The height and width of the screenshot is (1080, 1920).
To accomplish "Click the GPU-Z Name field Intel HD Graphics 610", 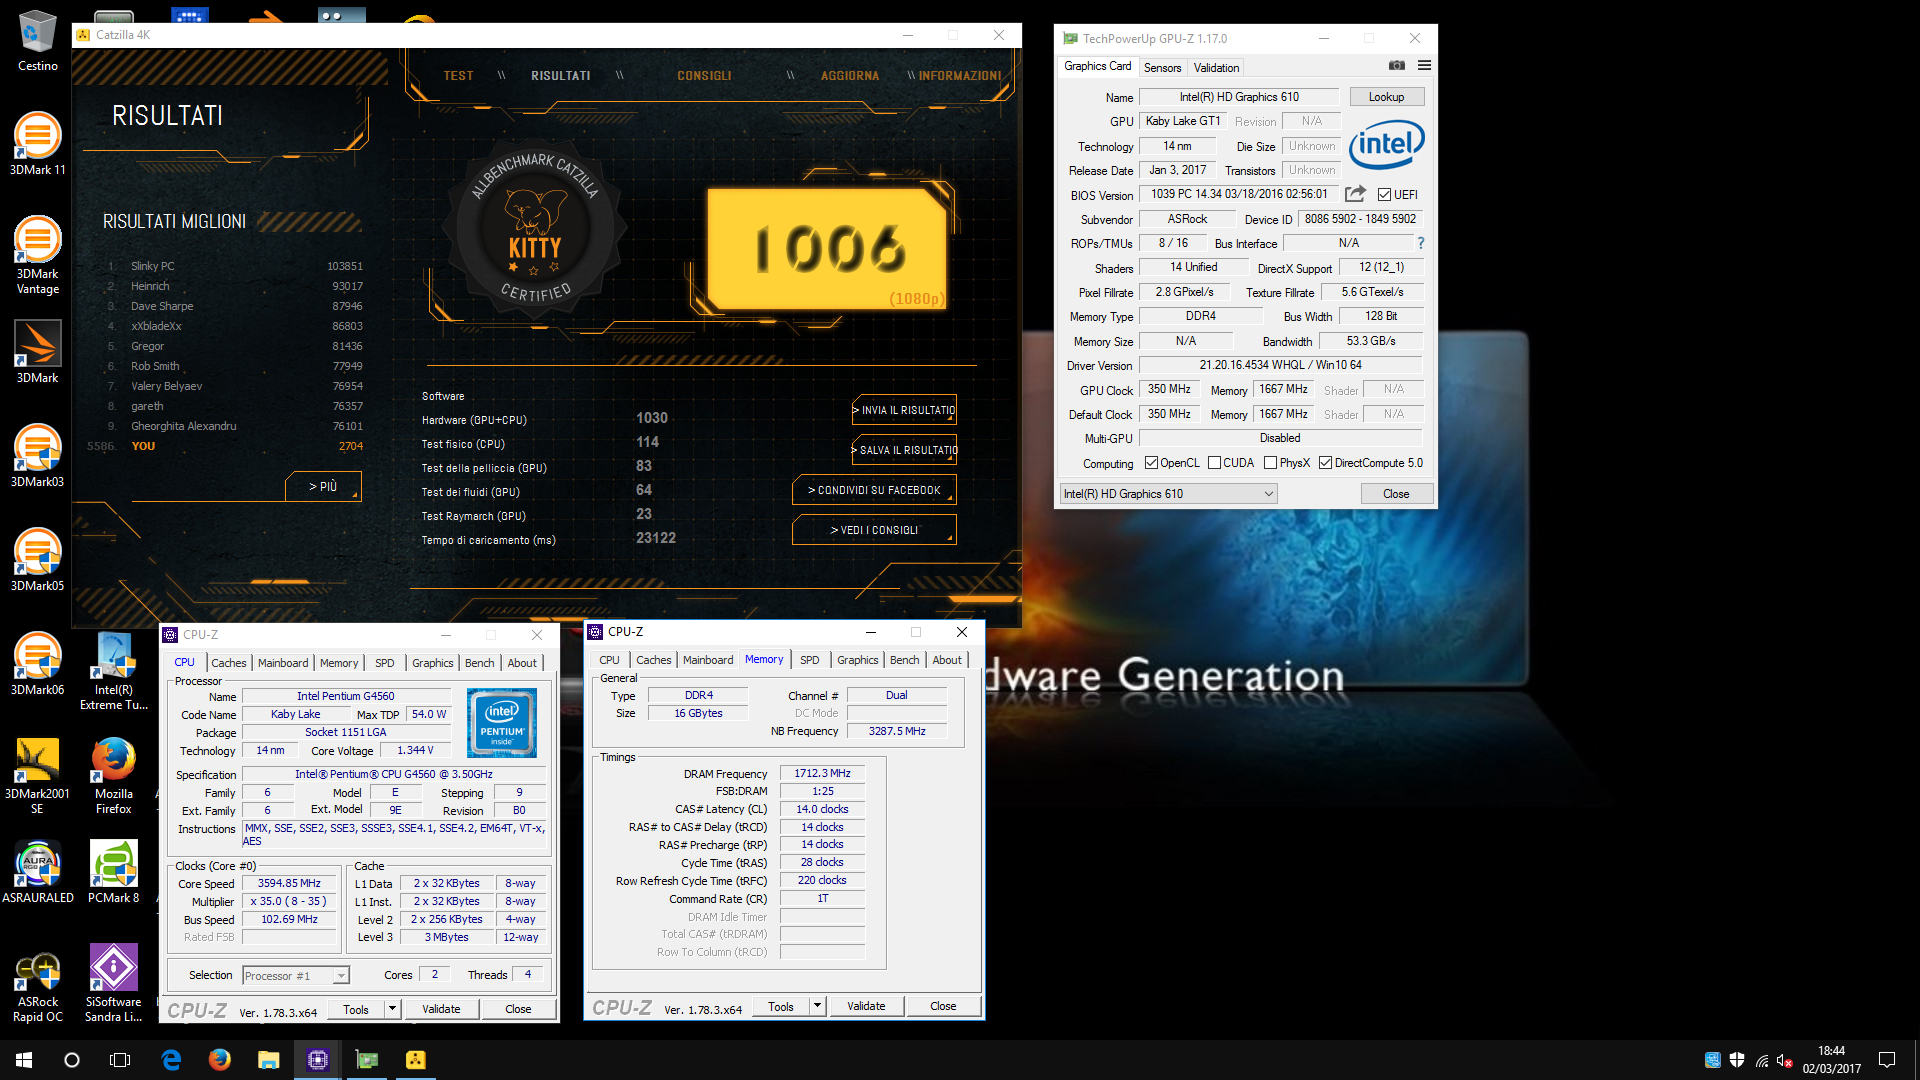I will (x=1239, y=97).
